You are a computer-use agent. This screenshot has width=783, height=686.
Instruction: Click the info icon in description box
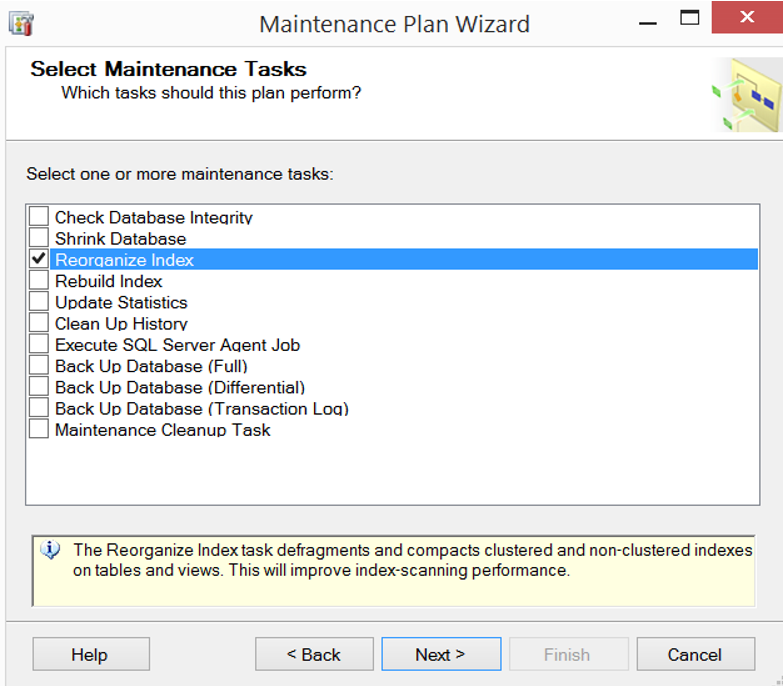[50, 550]
